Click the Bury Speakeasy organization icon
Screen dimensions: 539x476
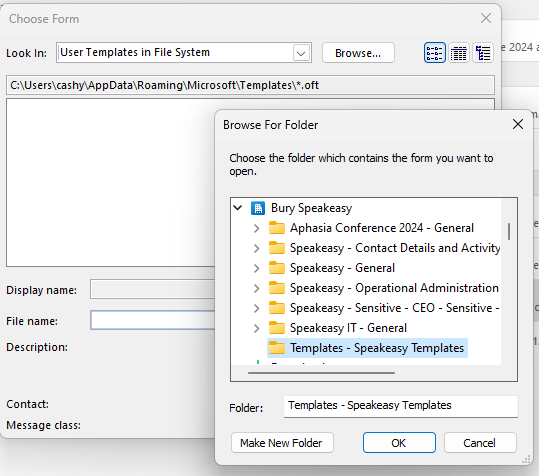[258, 208]
